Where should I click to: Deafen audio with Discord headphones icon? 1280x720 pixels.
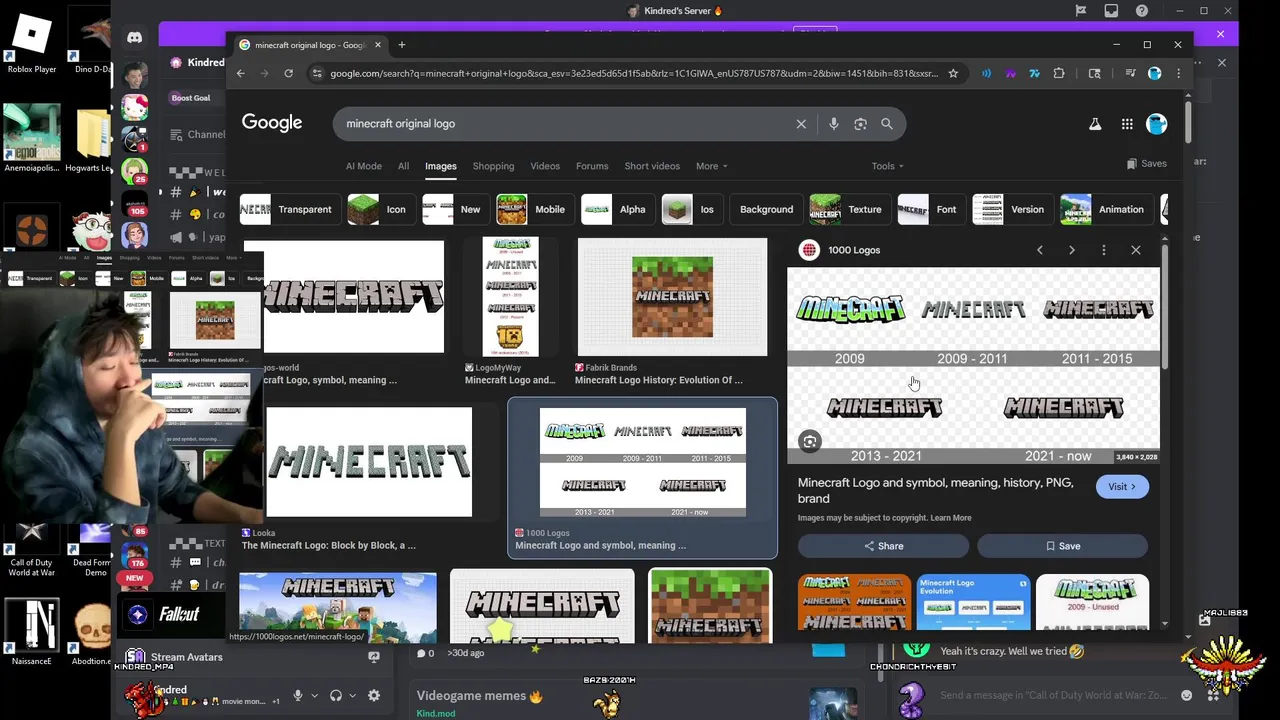coord(336,696)
